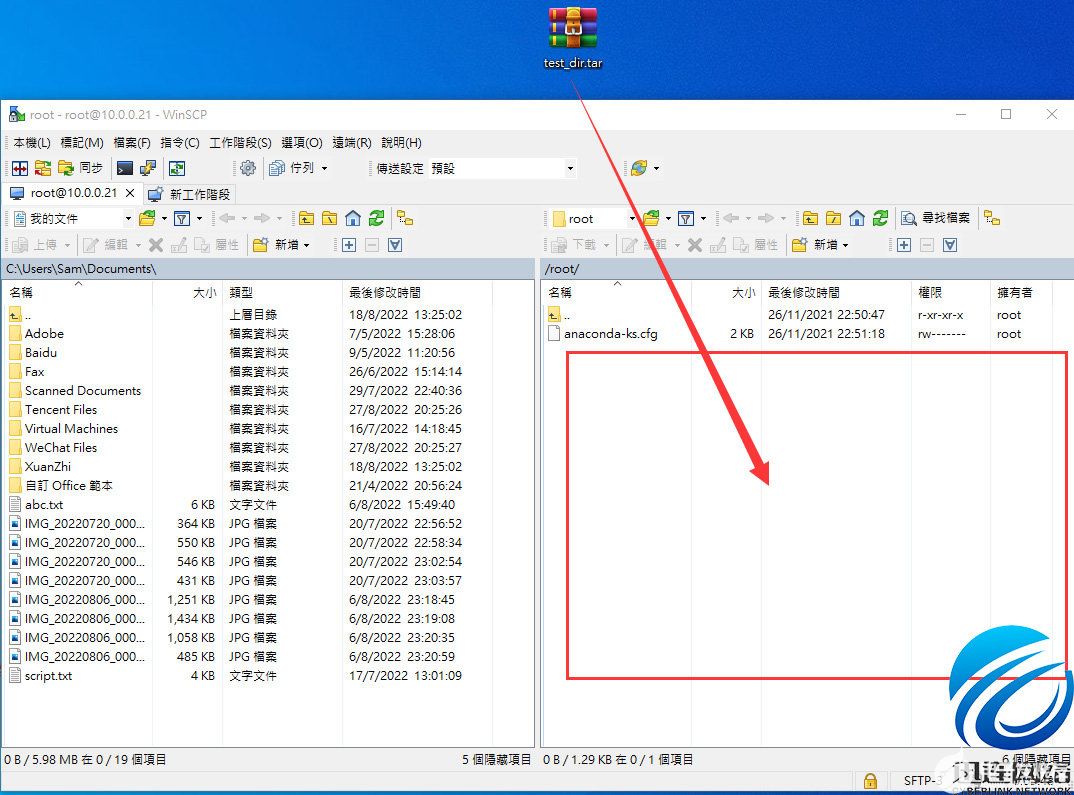Click the session lock icon in status bar
The width and height of the screenshot is (1074, 795).
coord(870,781)
